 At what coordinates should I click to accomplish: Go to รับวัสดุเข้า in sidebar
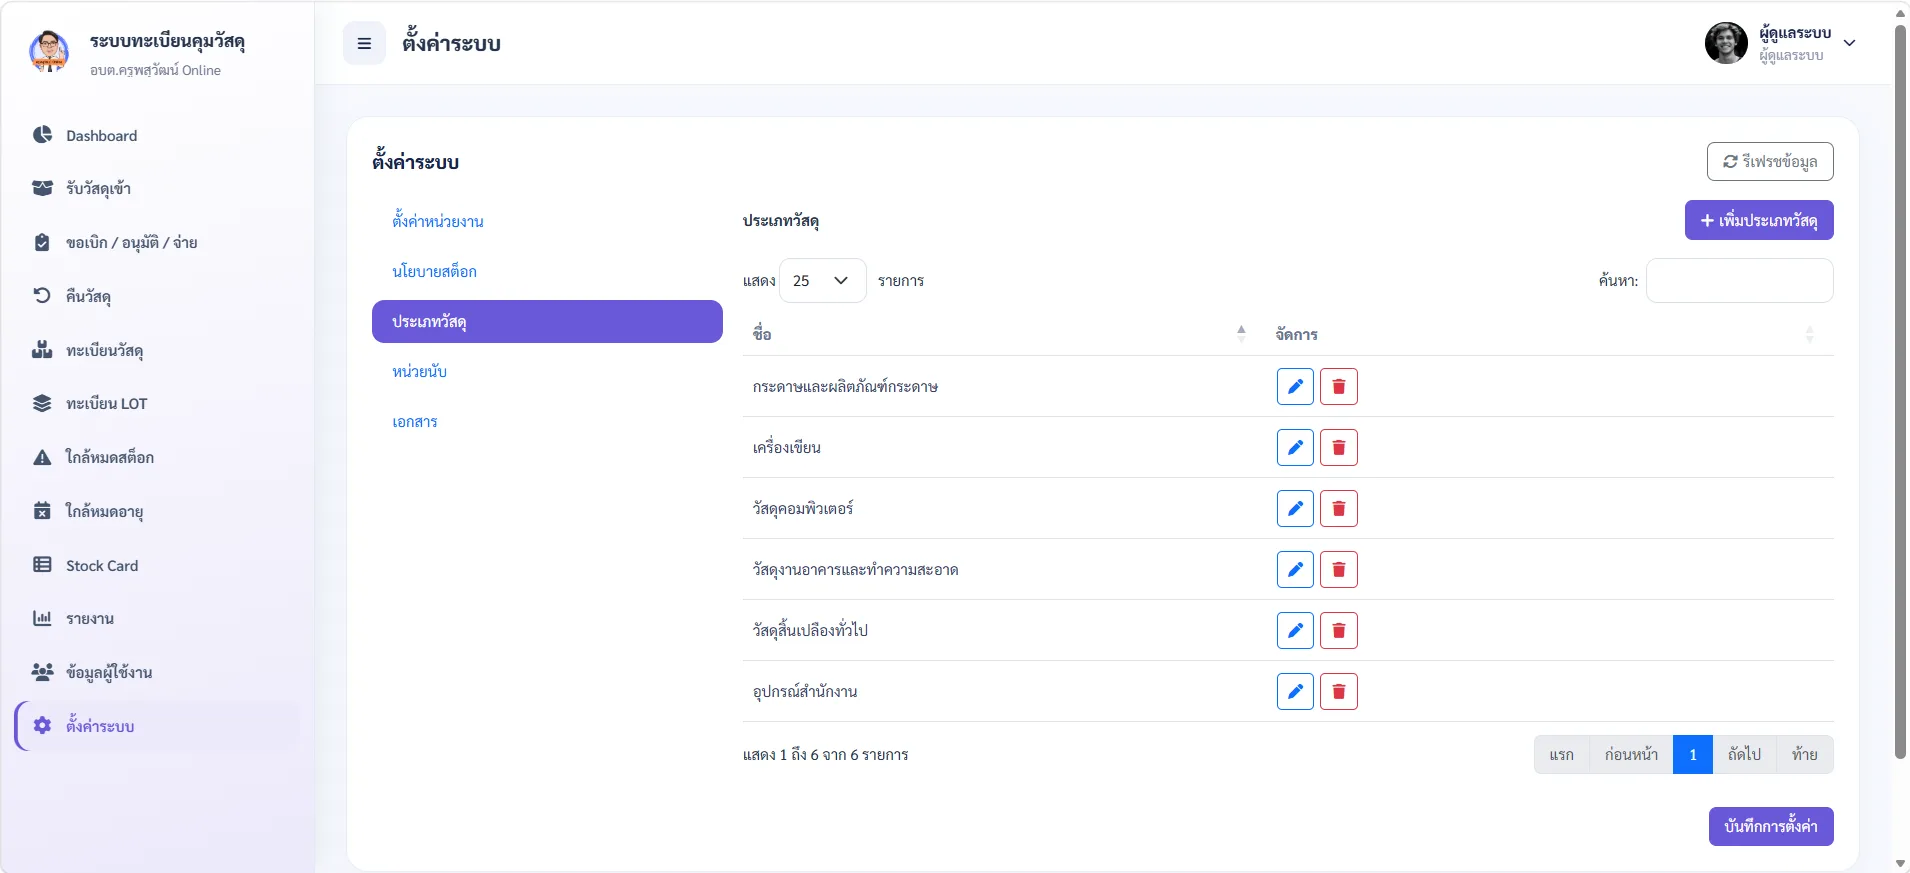[x=158, y=189]
